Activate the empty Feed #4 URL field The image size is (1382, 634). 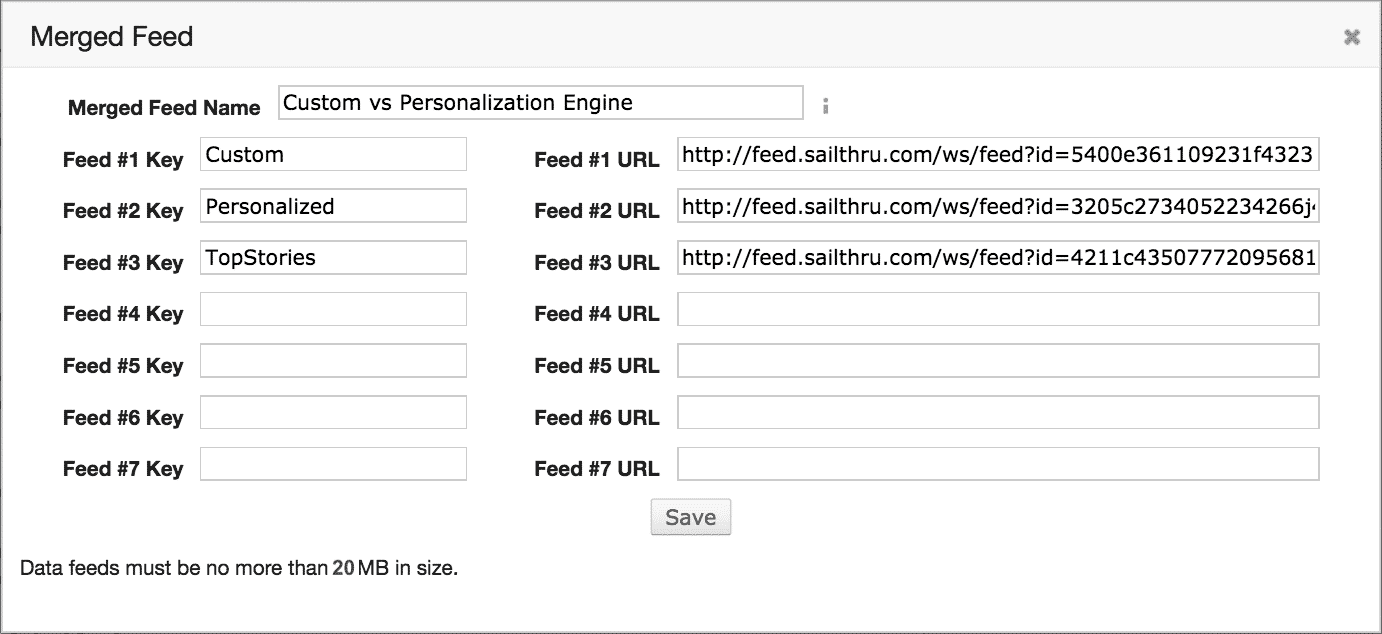[x=998, y=309]
